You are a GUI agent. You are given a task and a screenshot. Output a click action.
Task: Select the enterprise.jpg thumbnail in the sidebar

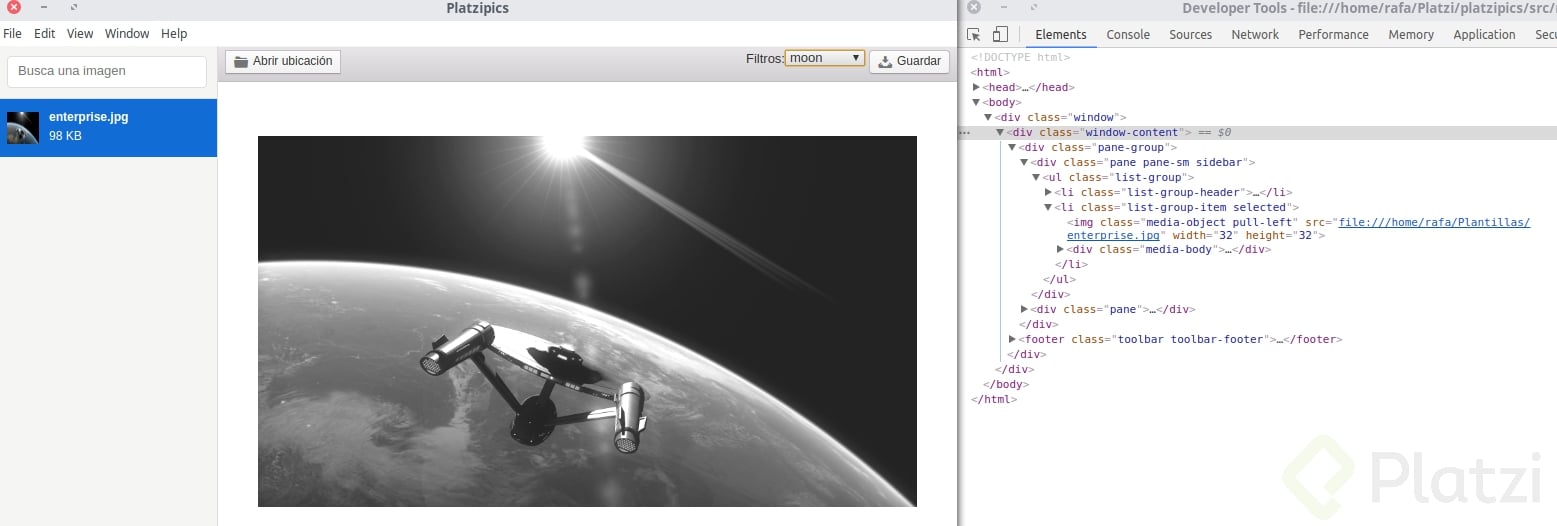tap(23, 128)
